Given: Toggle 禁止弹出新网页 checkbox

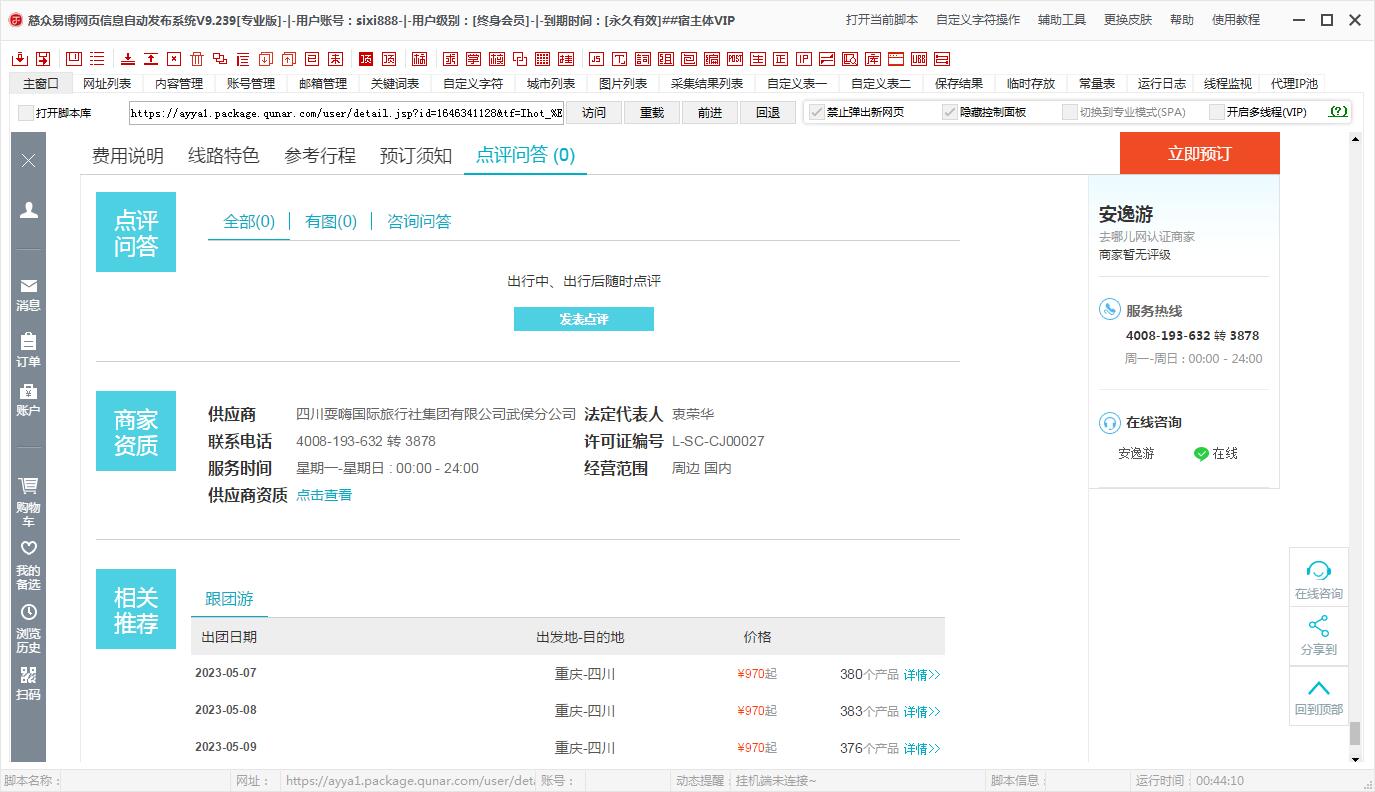Looking at the screenshot, I should point(817,112).
